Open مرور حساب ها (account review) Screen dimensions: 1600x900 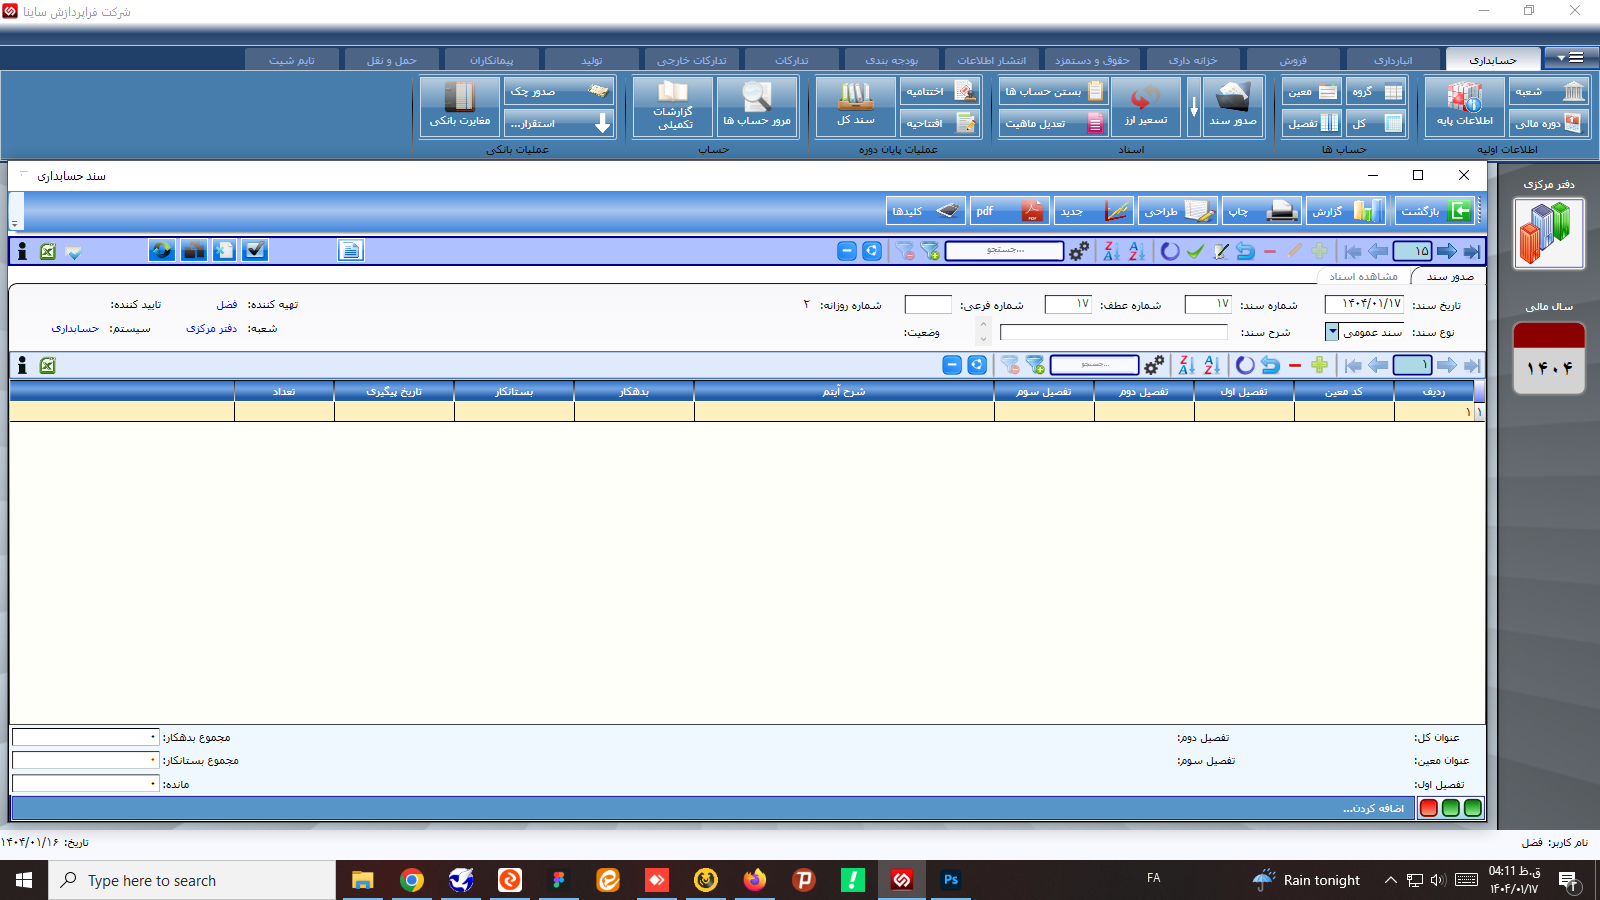(757, 104)
